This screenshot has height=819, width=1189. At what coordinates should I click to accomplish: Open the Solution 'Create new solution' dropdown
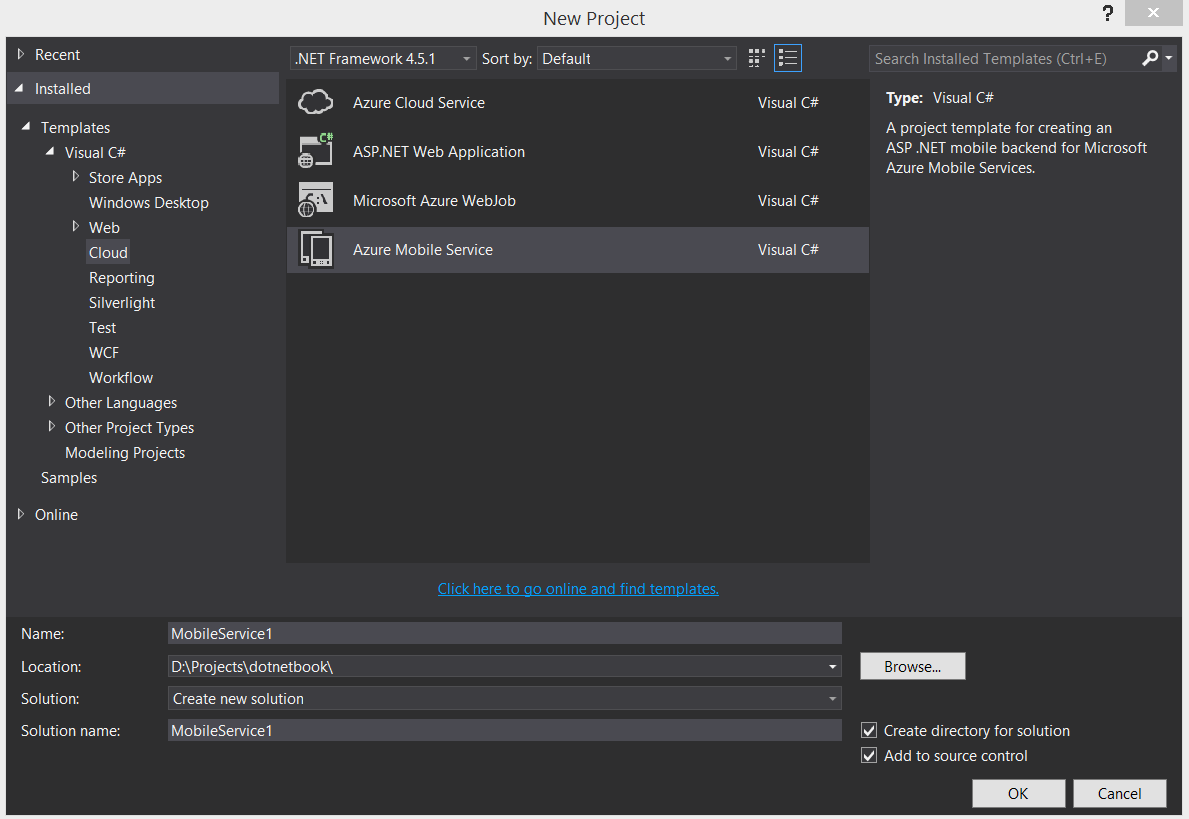tap(504, 698)
